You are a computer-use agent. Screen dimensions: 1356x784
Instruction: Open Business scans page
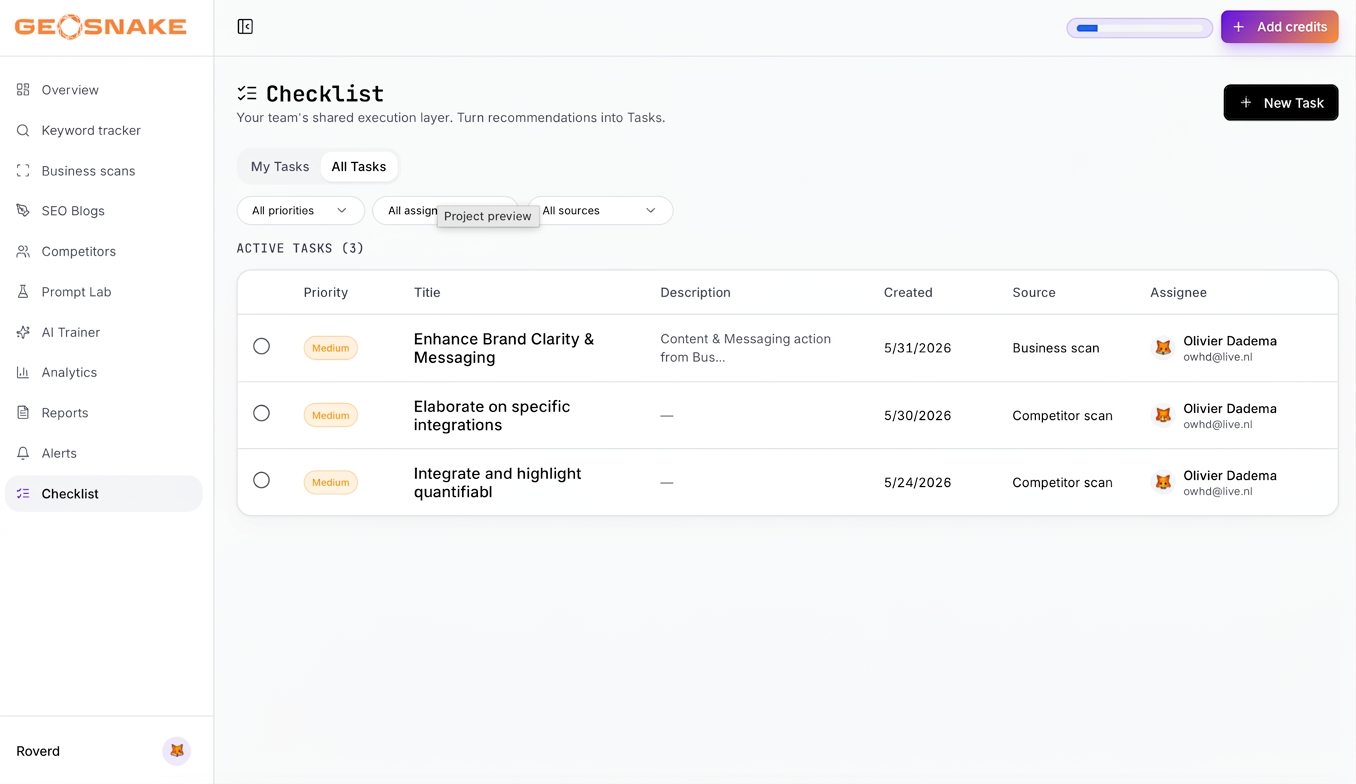tap(104, 171)
